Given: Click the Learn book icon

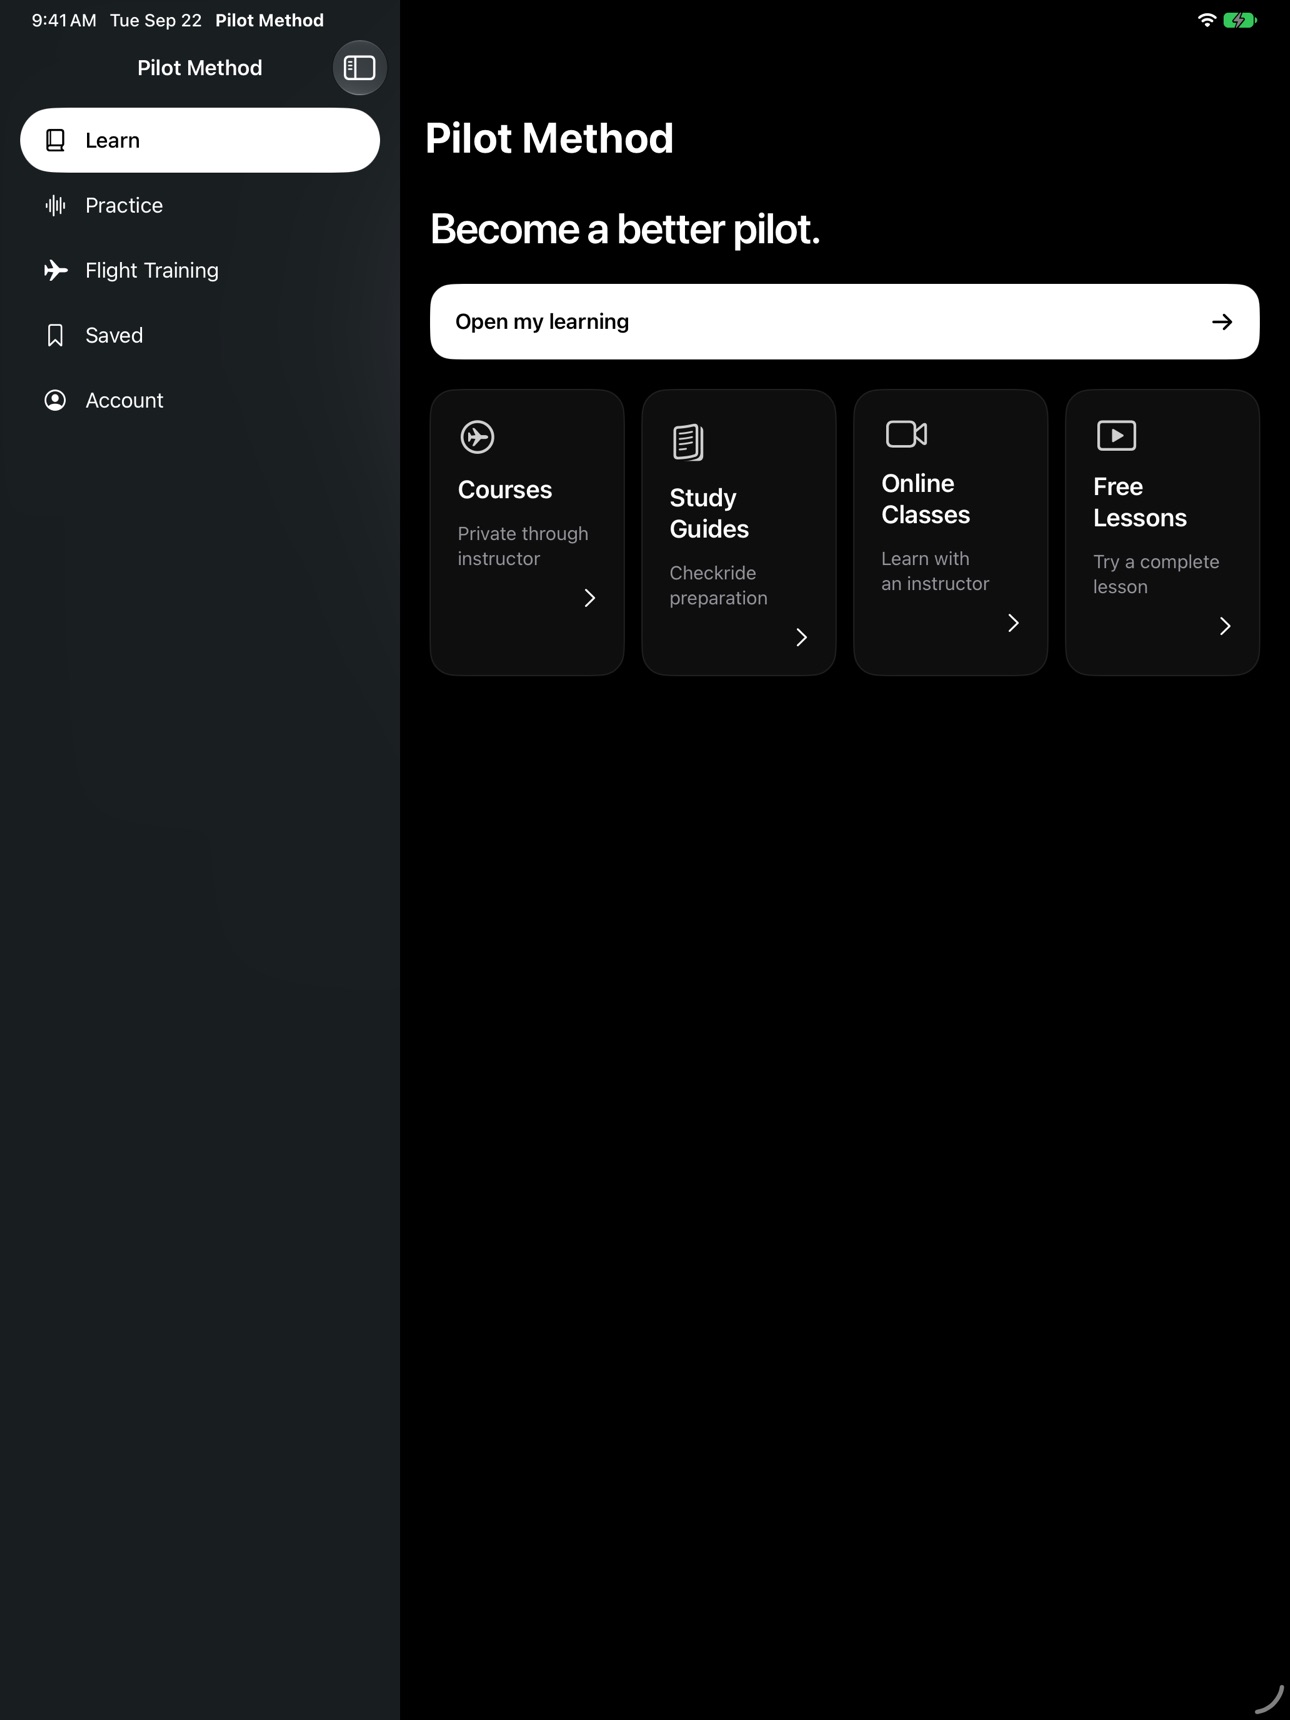Looking at the screenshot, I should pos(56,140).
